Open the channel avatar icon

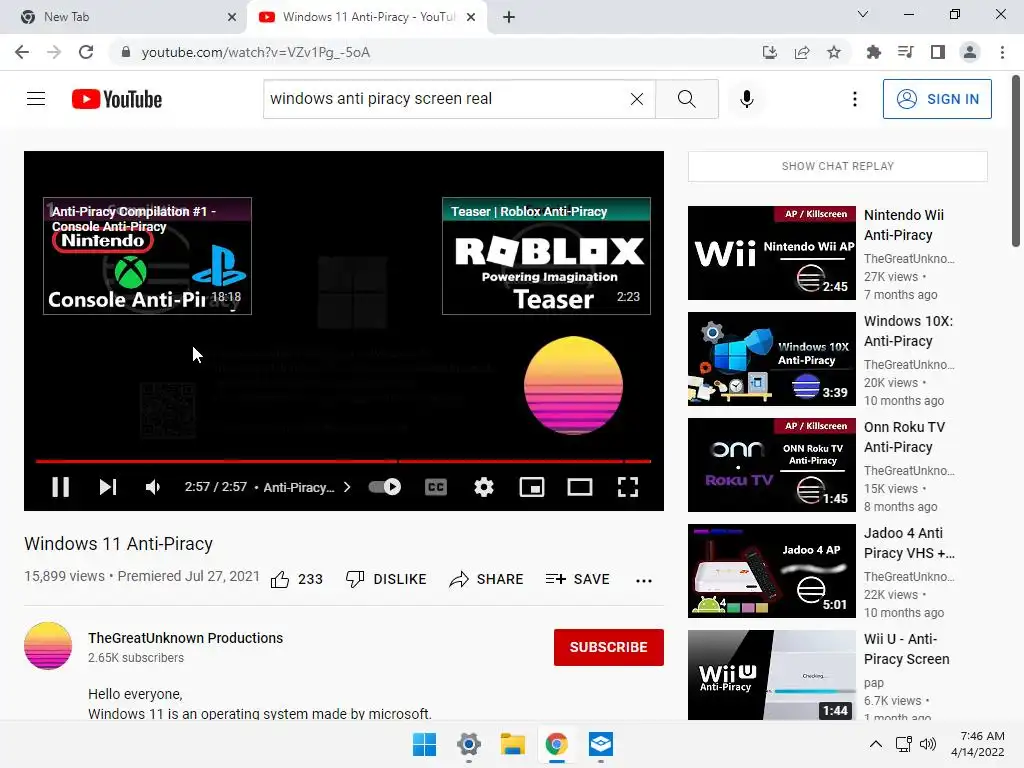pyautogui.click(x=48, y=646)
